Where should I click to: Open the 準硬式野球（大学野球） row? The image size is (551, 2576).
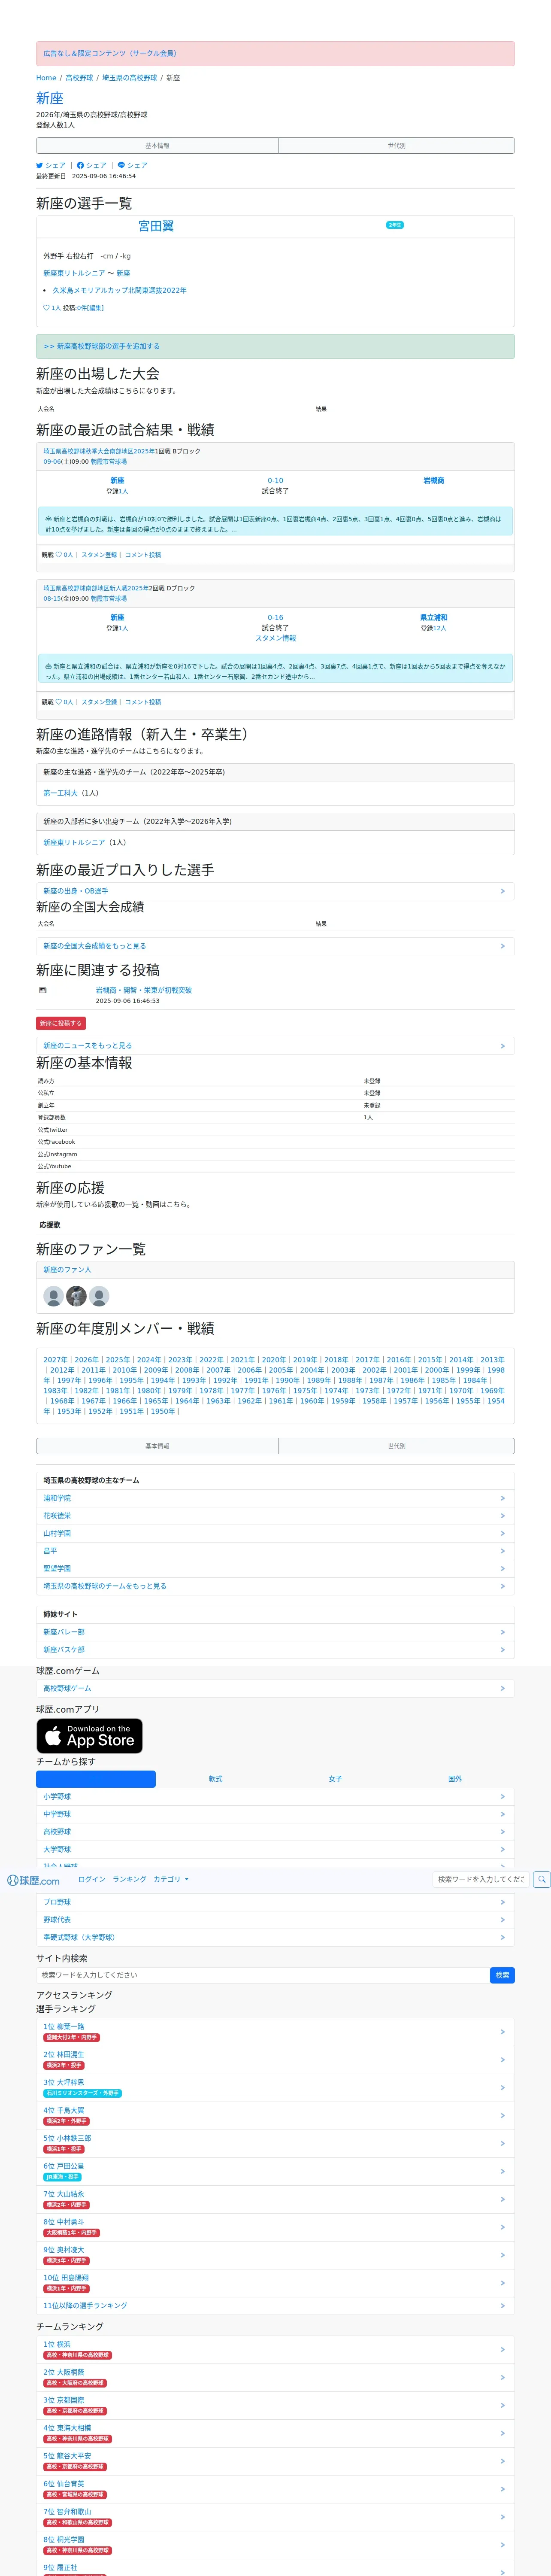coord(275,1937)
